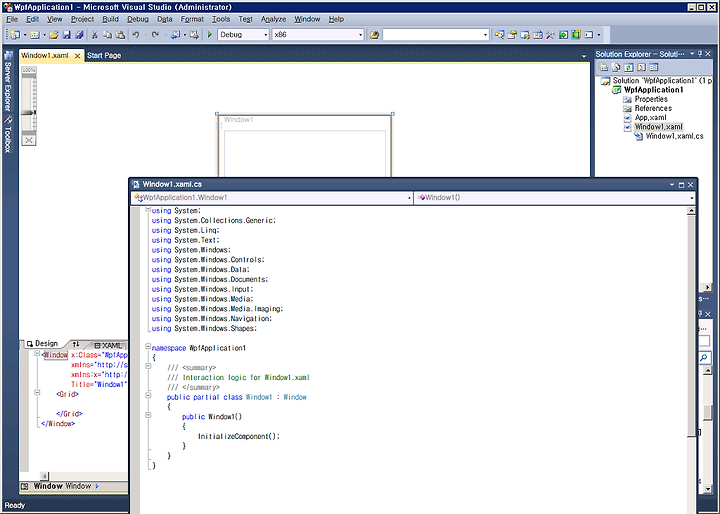This screenshot has width=720, height=514.
Task: Open the Analyze menu
Action: pos(273,19)
